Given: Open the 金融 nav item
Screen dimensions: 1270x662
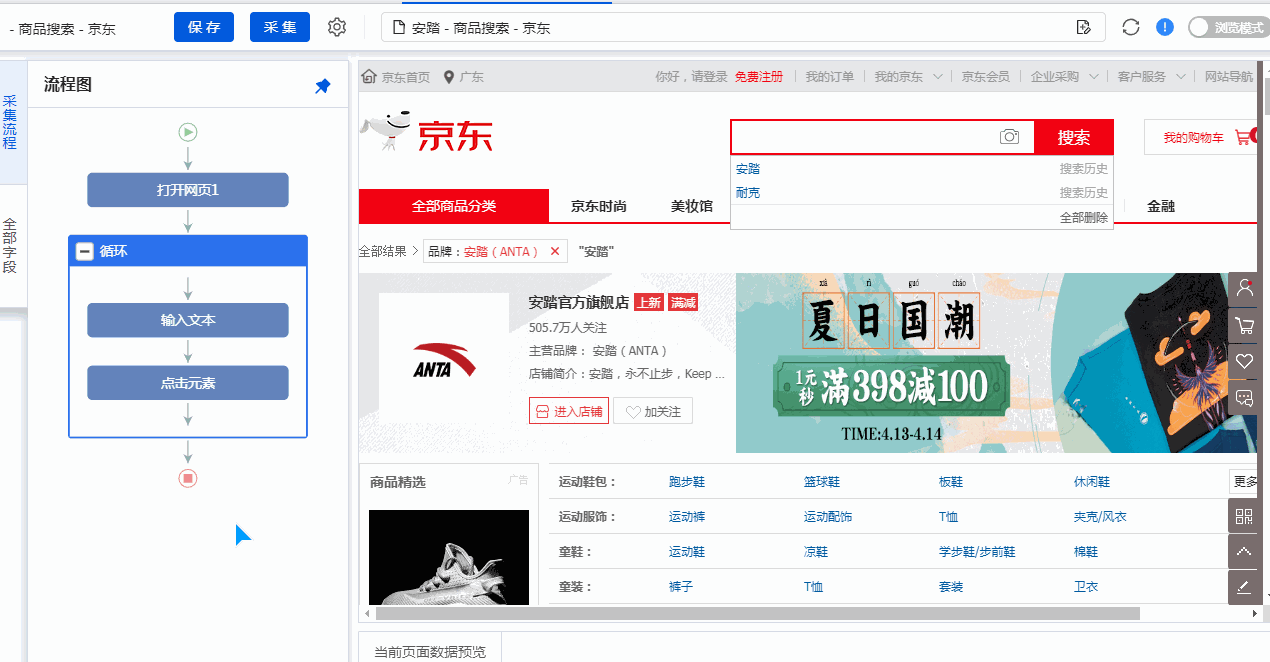Looking at the screenshot, I should point(1161,206).
